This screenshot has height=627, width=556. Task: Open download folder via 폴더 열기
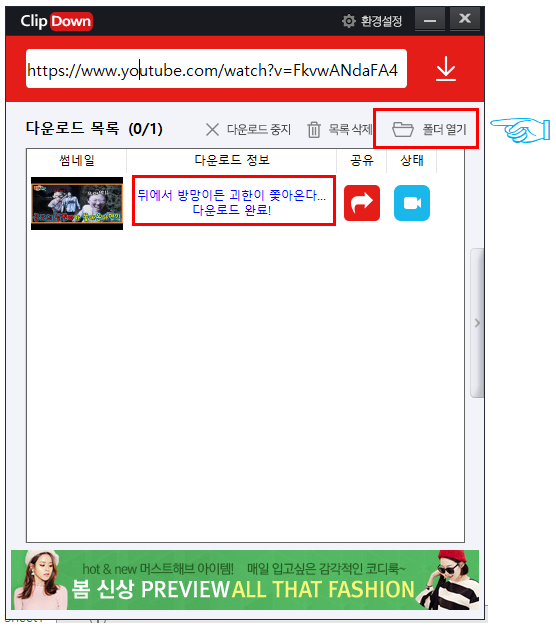429,129
